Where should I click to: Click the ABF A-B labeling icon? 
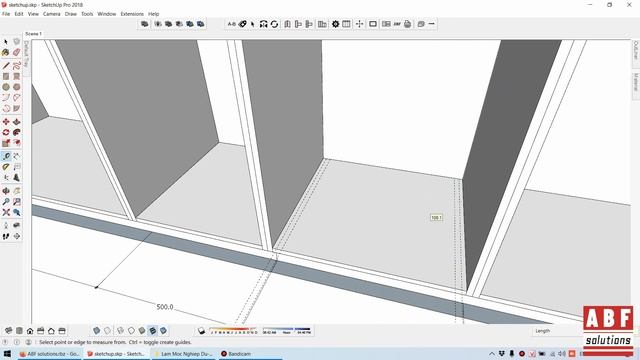[231, 24]
